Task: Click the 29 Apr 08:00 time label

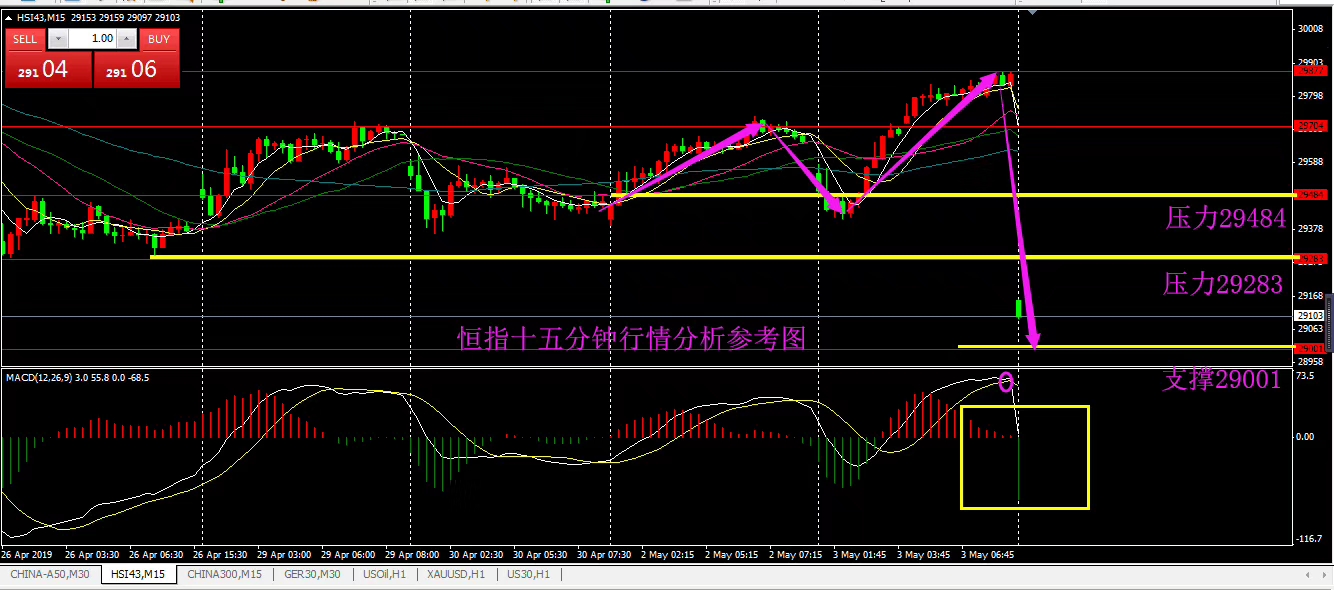Action: point(412,553)
